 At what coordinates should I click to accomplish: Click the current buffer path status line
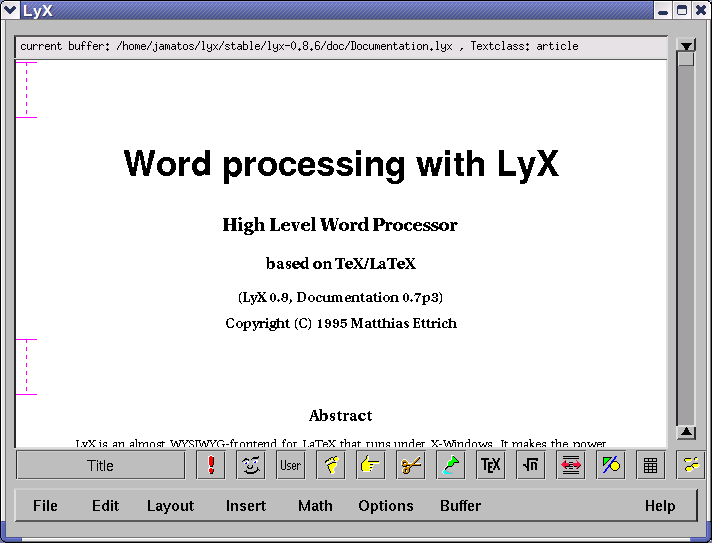click(341, 46)
